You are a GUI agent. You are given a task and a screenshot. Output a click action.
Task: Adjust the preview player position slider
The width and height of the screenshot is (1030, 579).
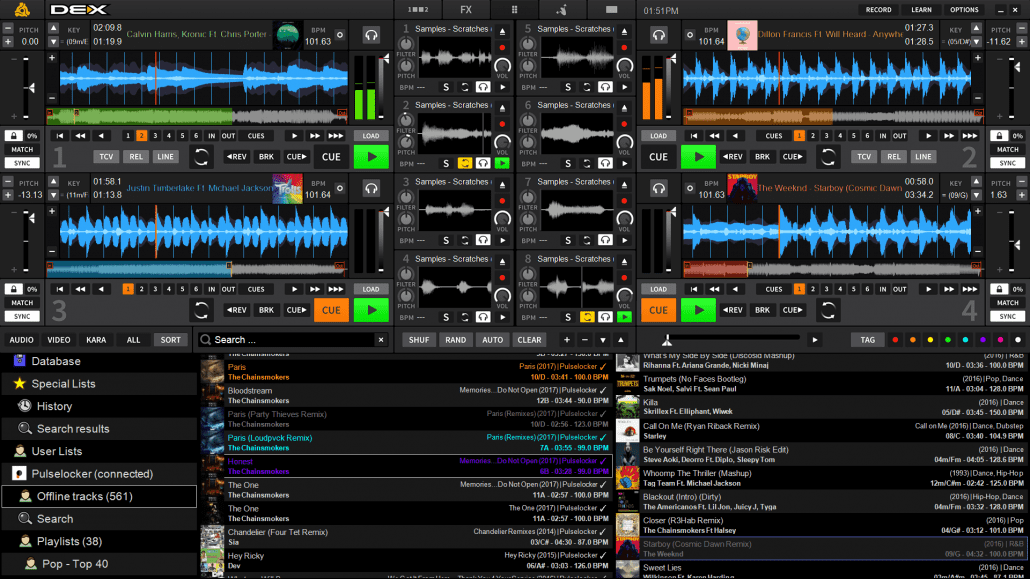731,340
